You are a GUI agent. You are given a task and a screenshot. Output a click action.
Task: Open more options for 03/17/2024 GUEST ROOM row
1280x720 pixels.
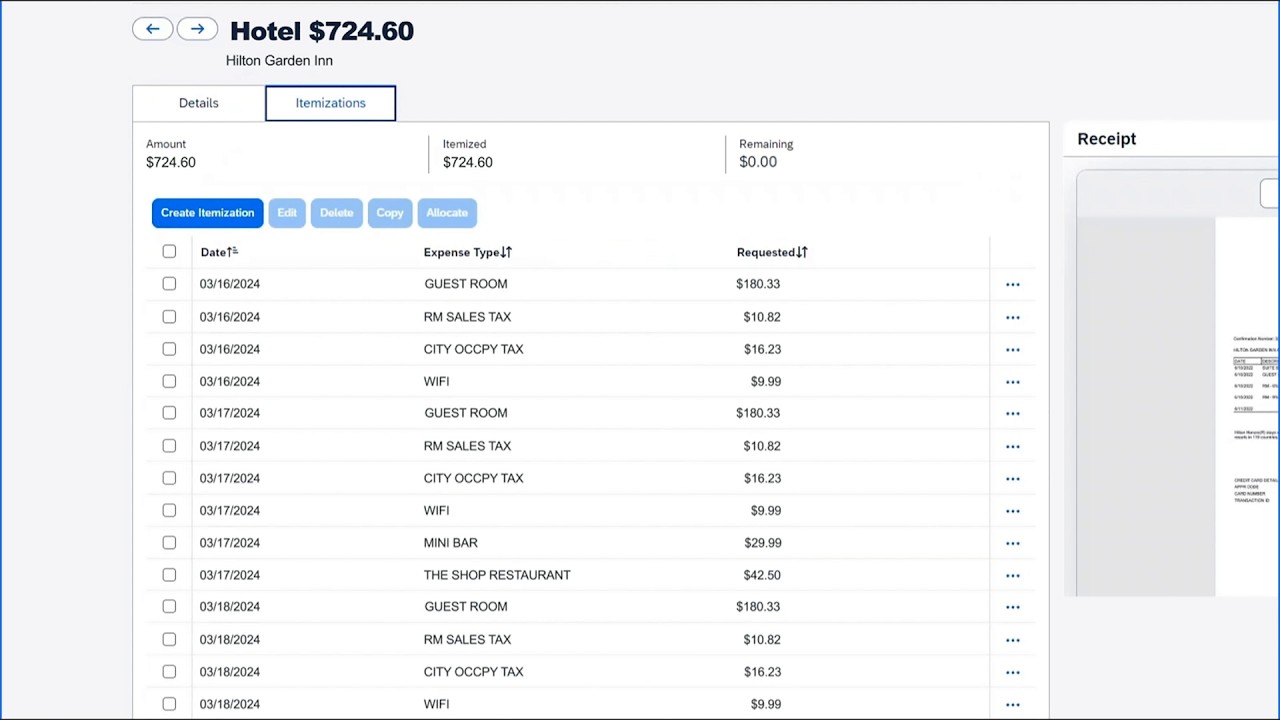pyautogui.click(x=1013, y=414)
